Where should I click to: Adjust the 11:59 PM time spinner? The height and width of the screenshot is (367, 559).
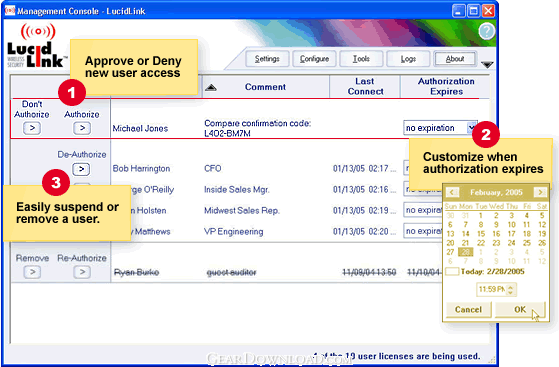[x=511, y=289]
